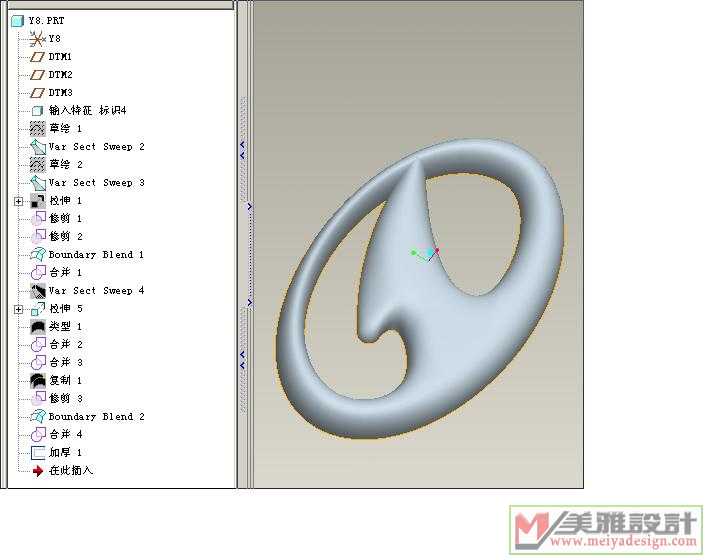The image size is (708, 560).
Task: Collapse panel using upper double-arrow handle
Action: 242,150
